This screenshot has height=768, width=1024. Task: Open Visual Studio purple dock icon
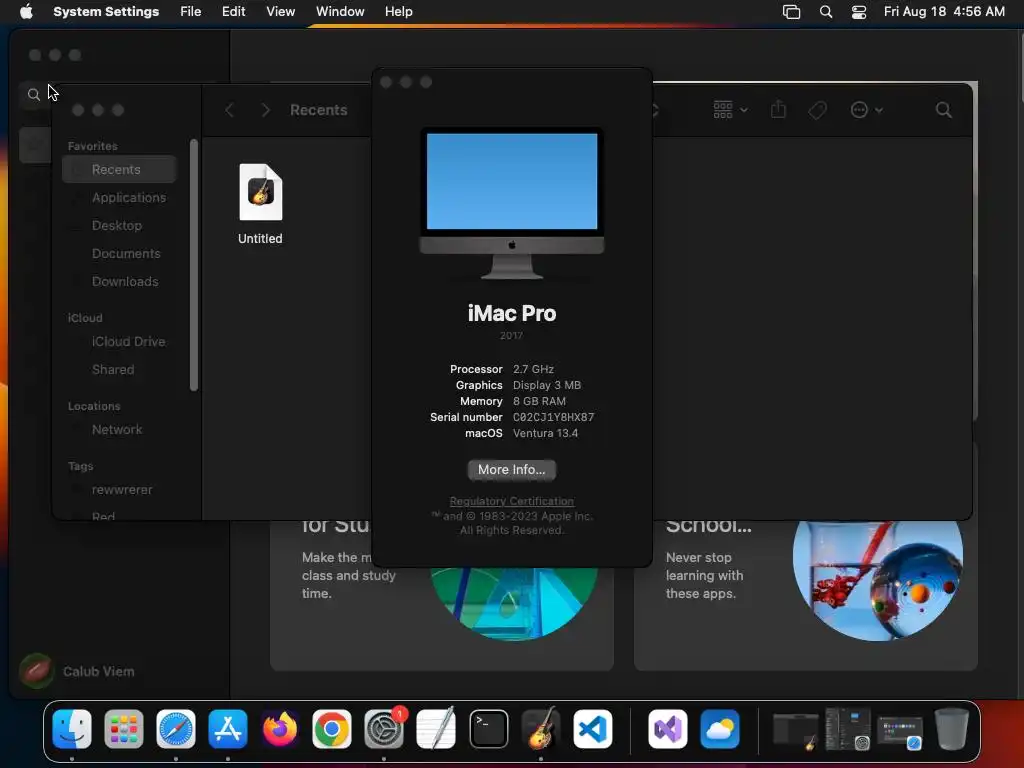click(667, 729)
